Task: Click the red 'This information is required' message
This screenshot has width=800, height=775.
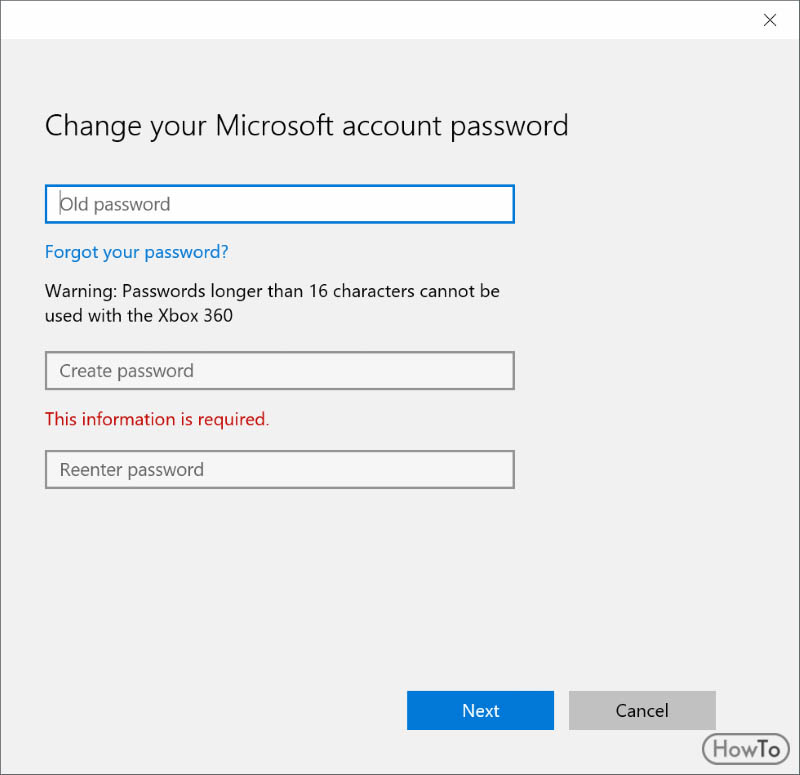Action: [x=157, y=419]
